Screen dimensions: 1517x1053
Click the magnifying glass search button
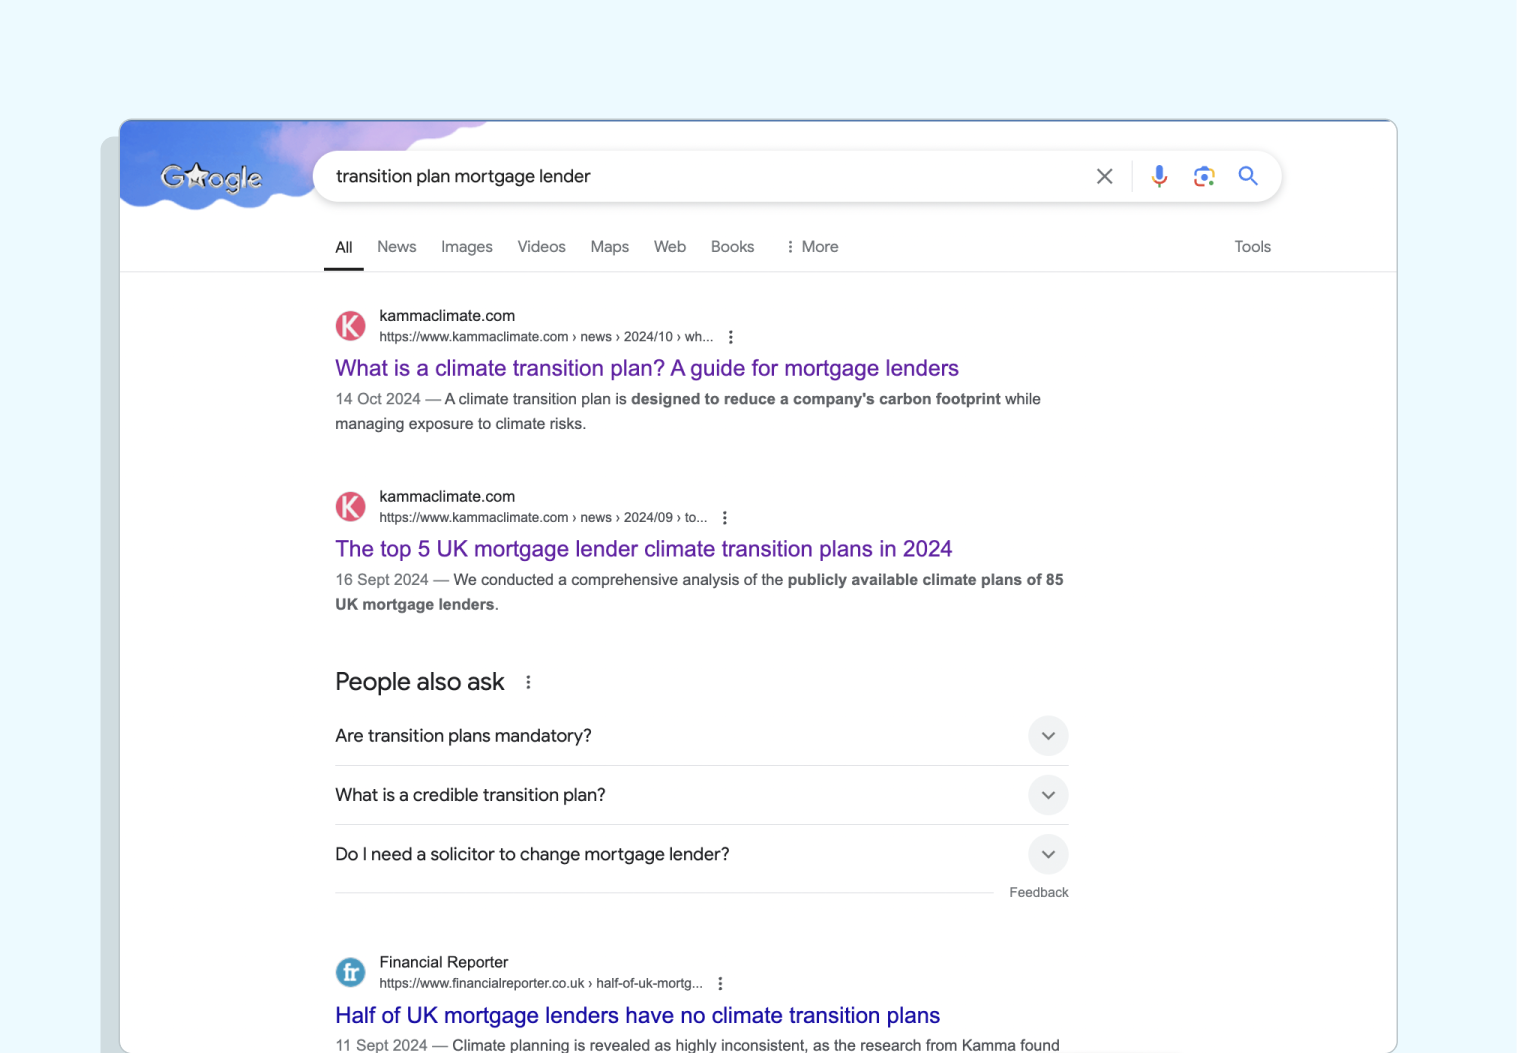coord(1248,177)
